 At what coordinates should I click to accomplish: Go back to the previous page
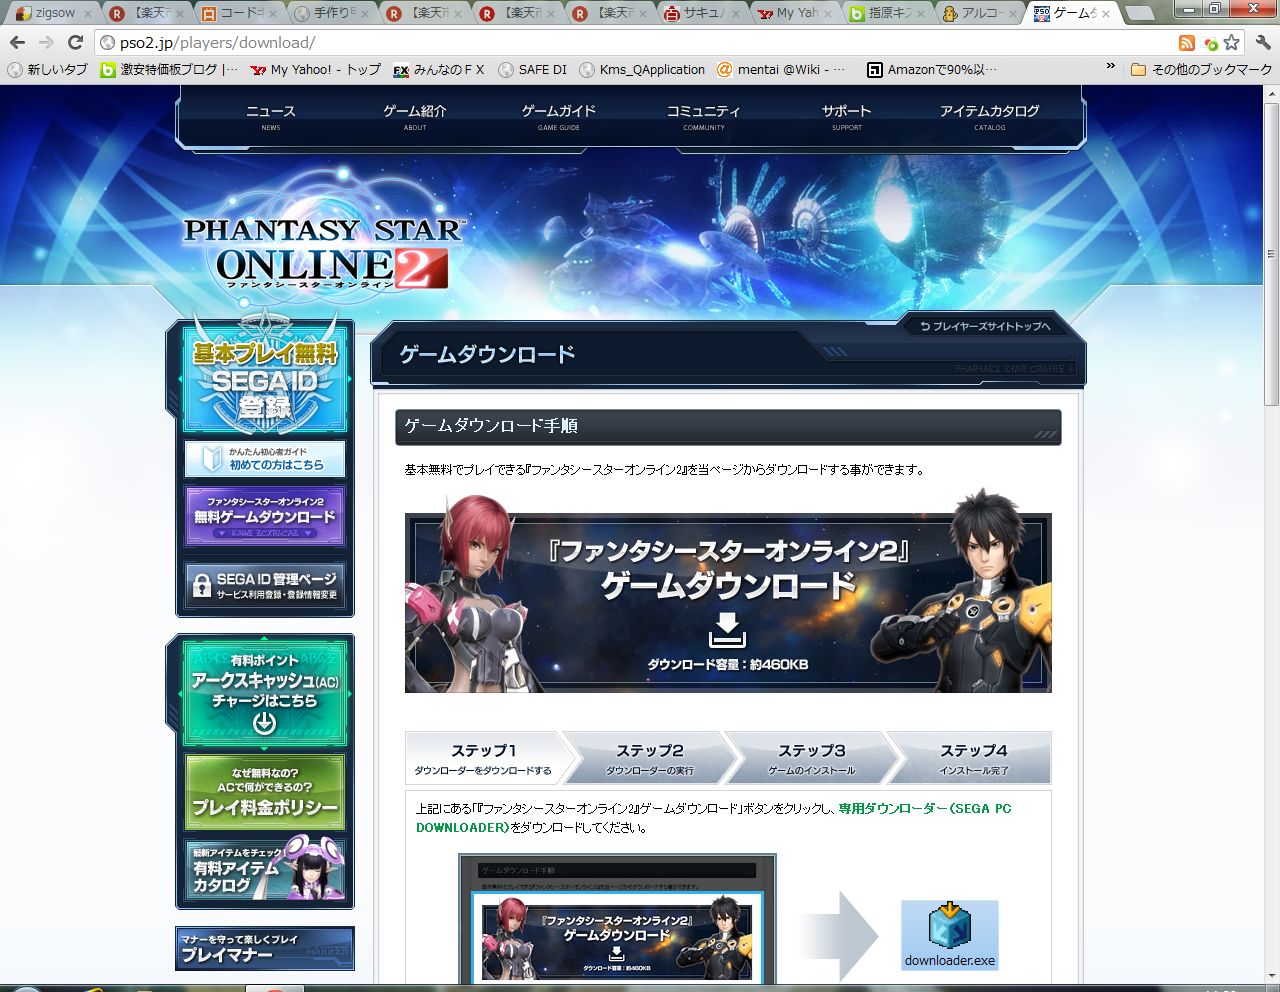click(x=17, y=43)
